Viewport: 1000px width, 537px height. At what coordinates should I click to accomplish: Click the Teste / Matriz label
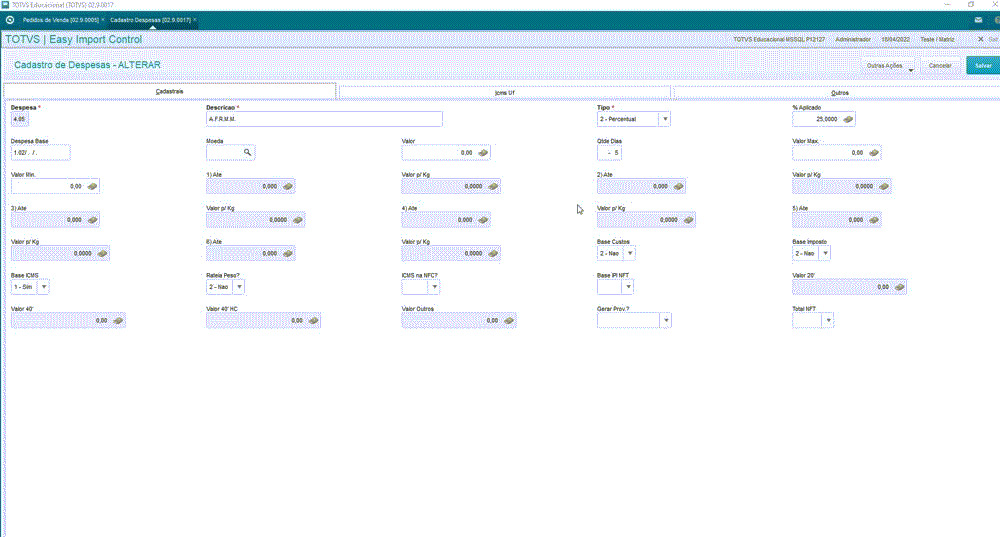coord(937,40)
